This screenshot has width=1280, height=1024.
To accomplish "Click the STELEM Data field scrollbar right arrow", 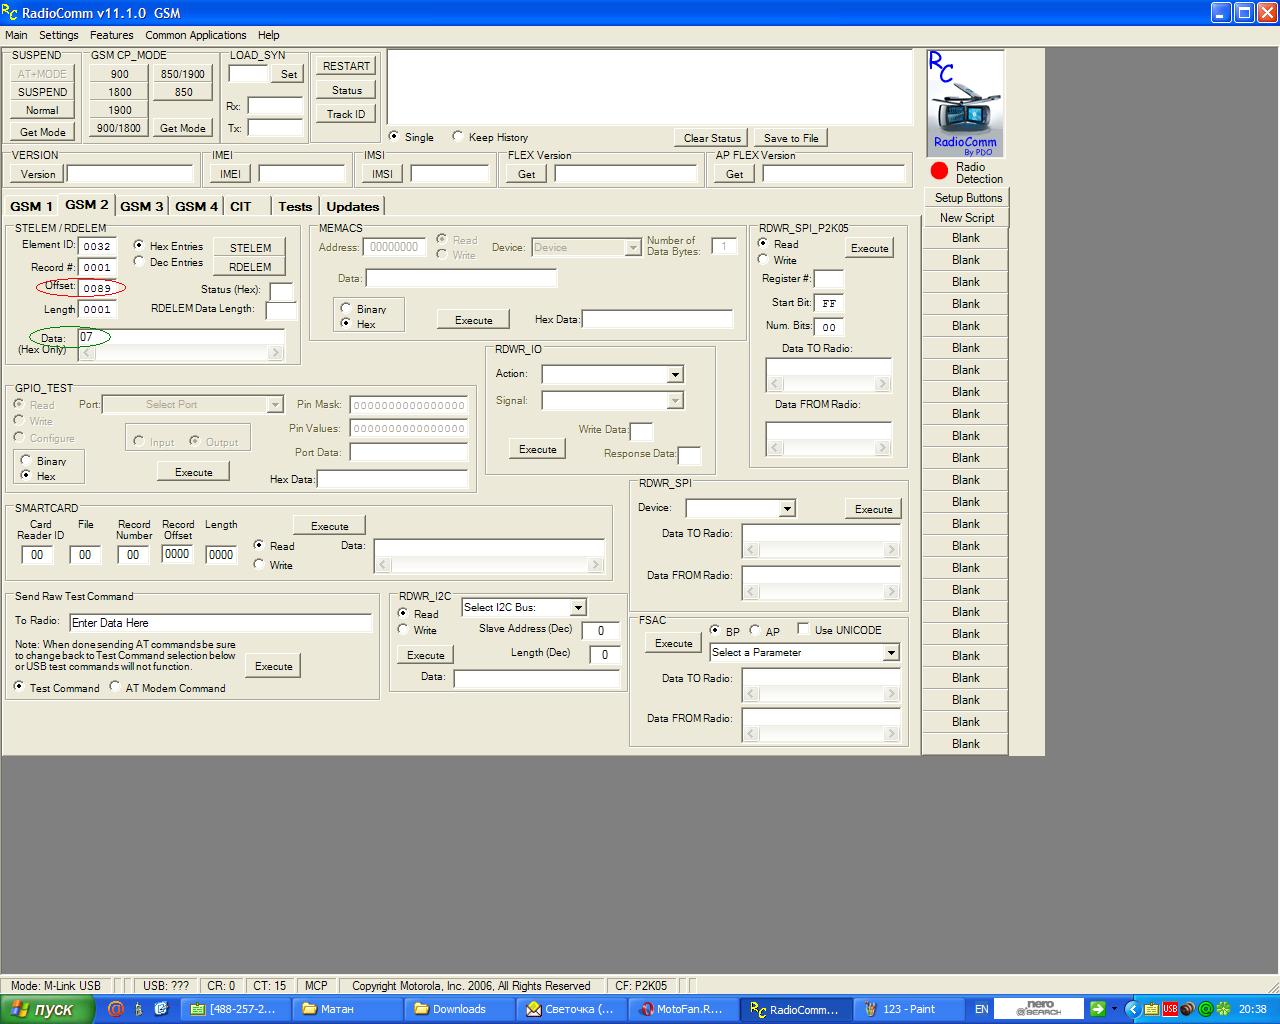I will [276, 353].
